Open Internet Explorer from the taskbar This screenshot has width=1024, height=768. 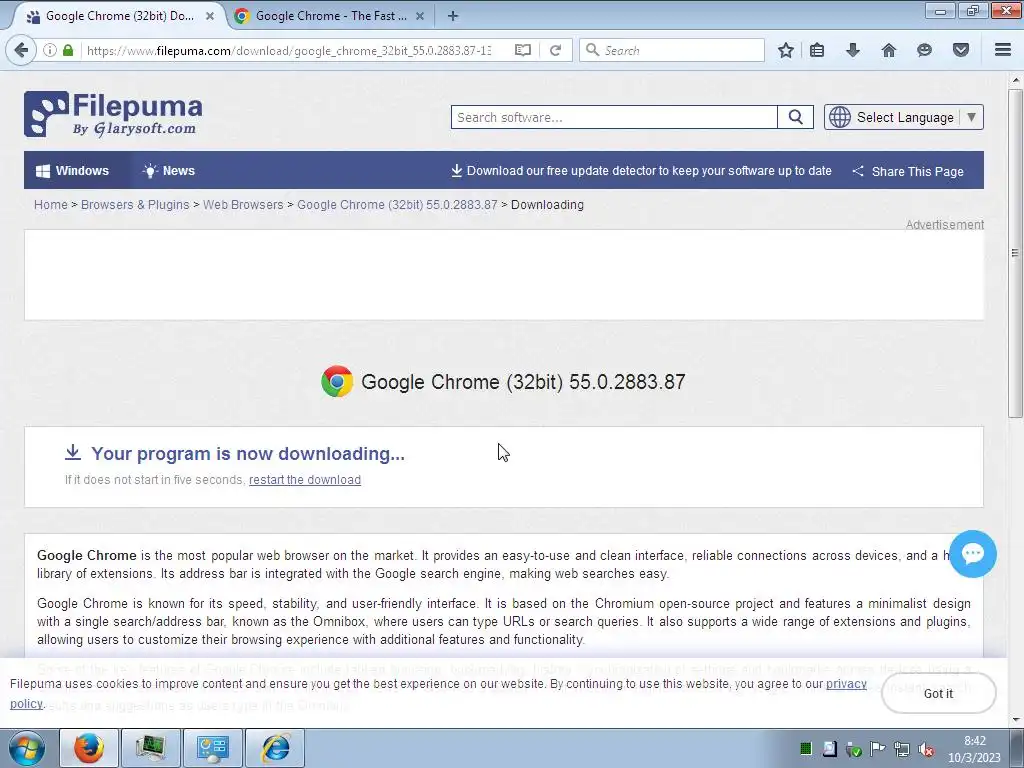(x=276, y=748)
